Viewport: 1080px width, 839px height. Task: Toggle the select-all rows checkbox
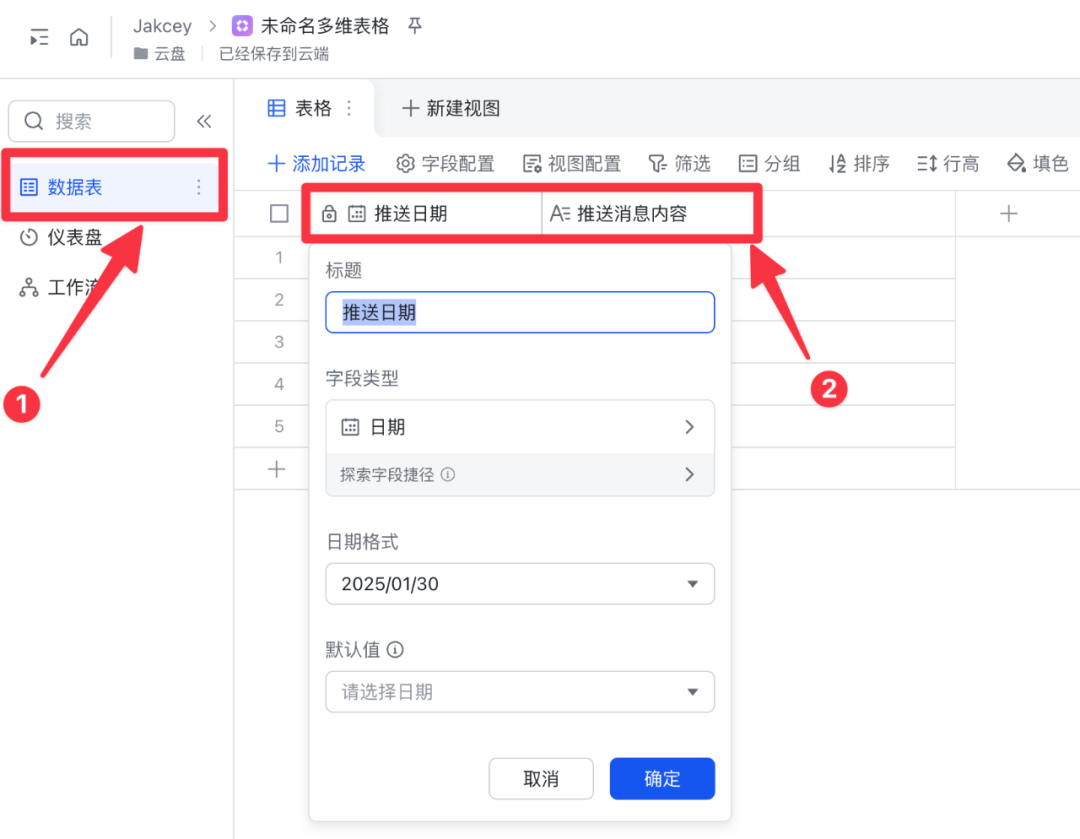pyautogui.click(x=279, y=214)
